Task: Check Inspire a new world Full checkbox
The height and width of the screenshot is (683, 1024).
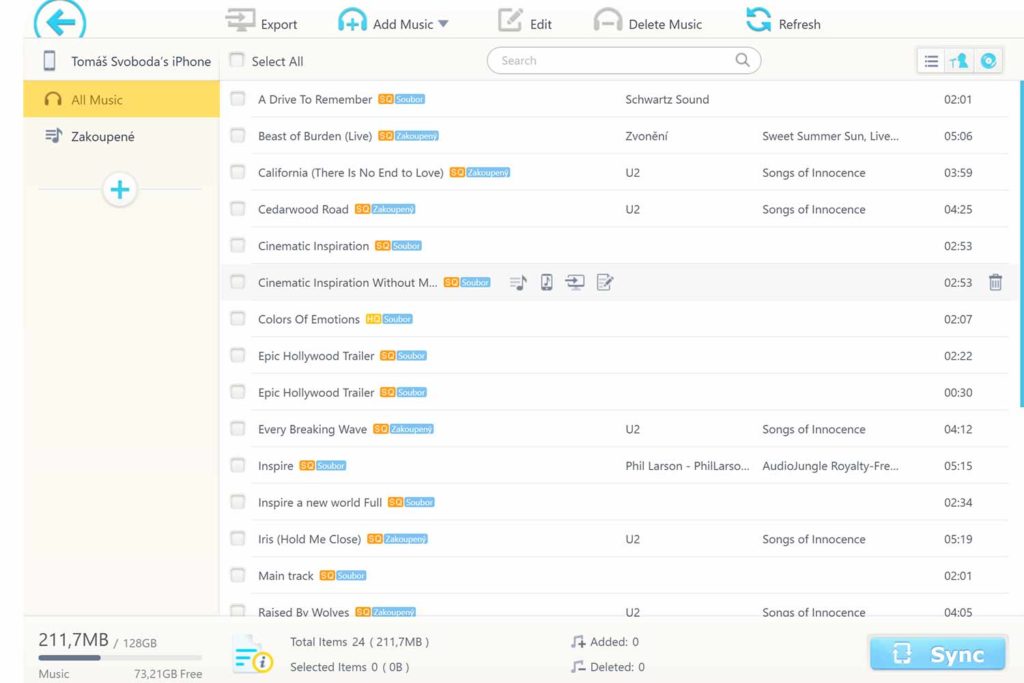Action: coord(238,501)
